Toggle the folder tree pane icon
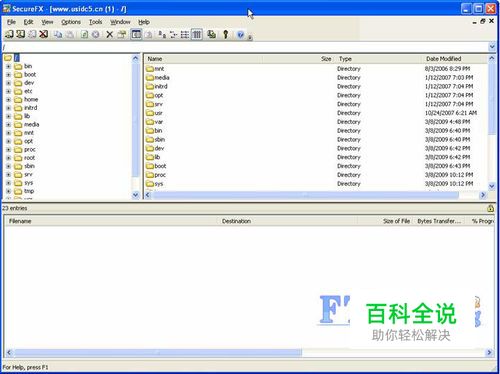500x374 pixels. [136, 34]
